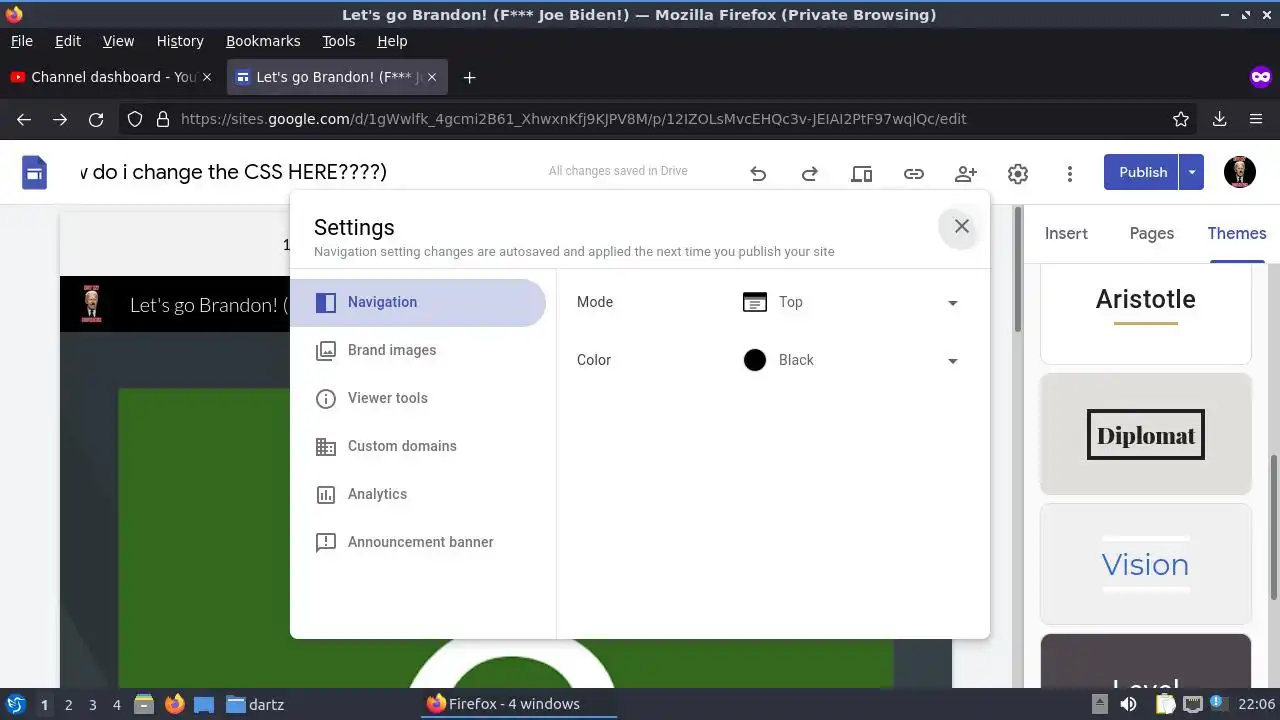The width and height of the screenshot is (1280, 720).
Task: Open the Bookmarks menu
Action: (263, 41)
